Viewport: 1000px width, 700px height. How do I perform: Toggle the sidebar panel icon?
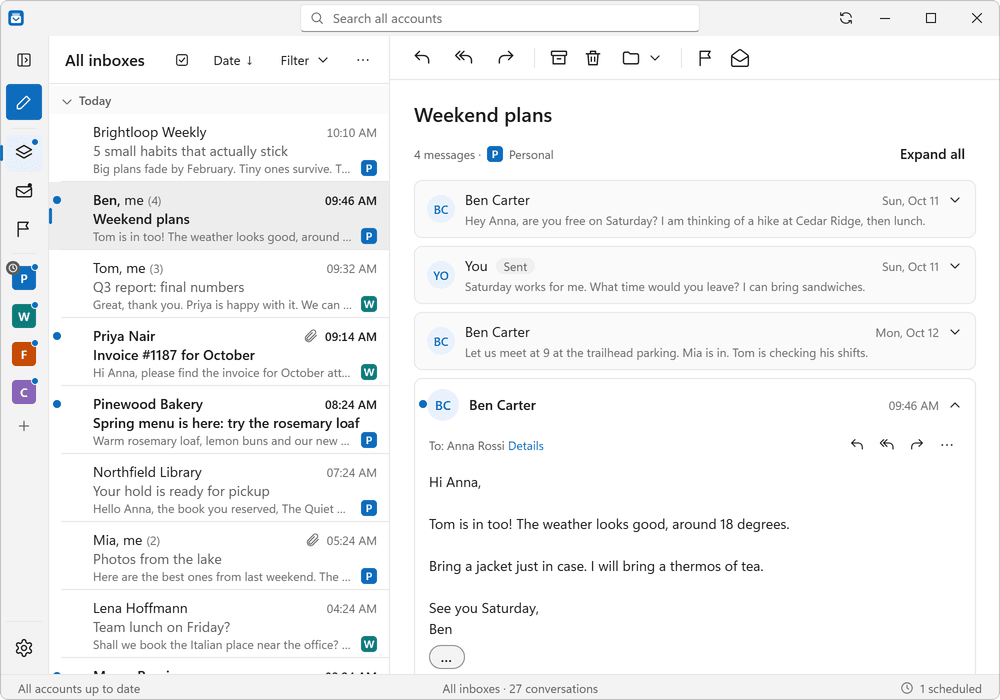24,60
